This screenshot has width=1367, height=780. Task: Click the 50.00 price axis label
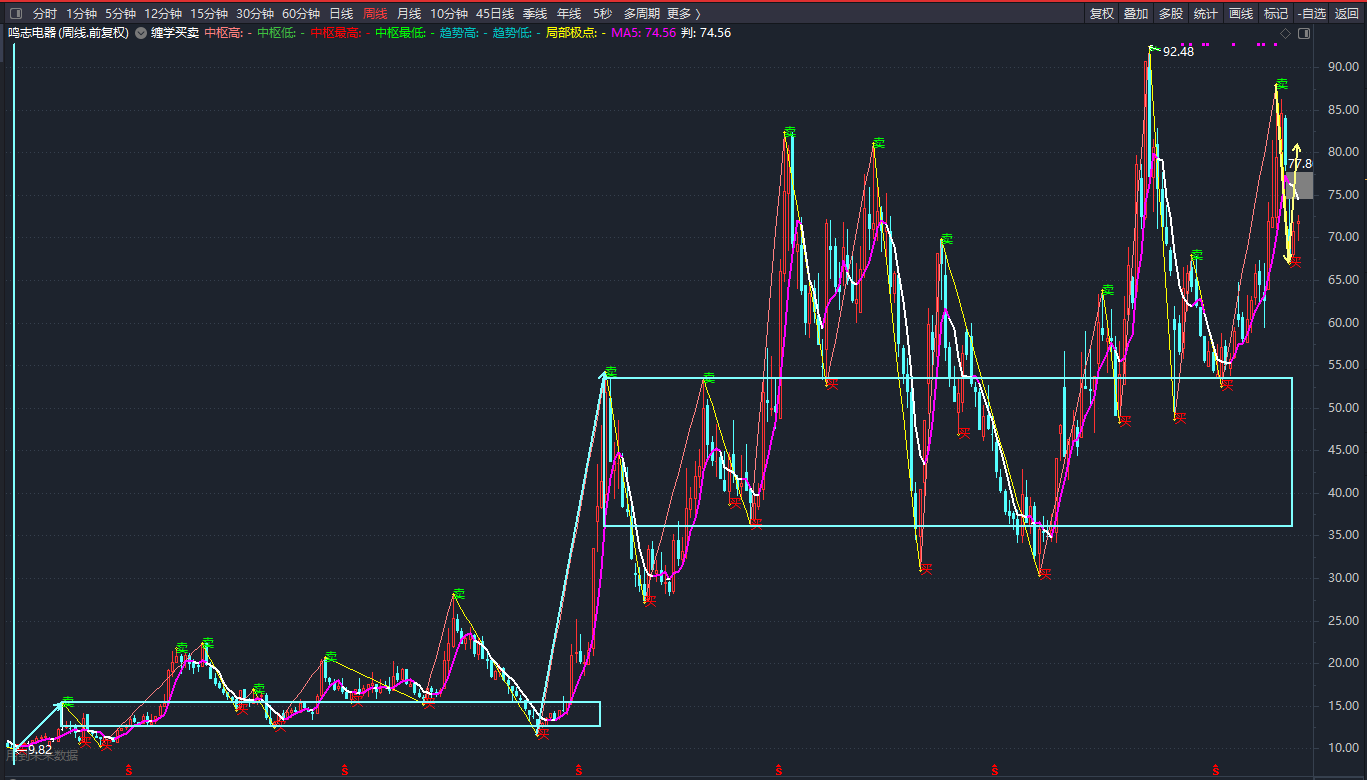pyautogui.click(x=1343, y=408)
